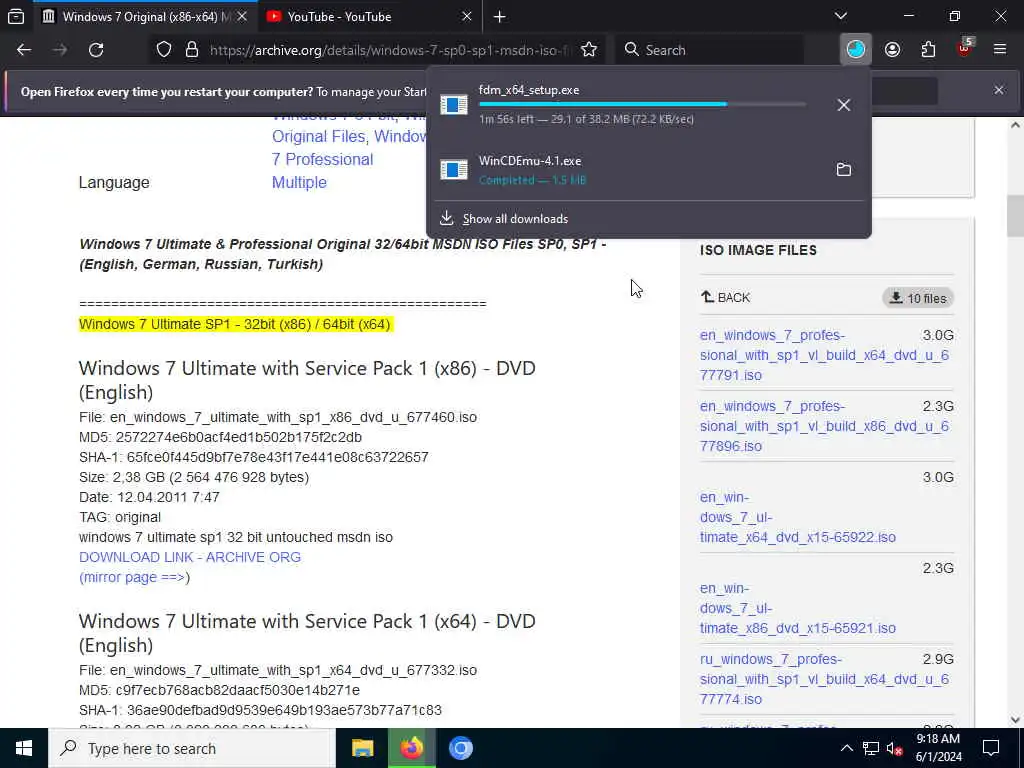Show hidden system tray icons
This screenshot has width=1024, height=768.
[x=846, y=748]
